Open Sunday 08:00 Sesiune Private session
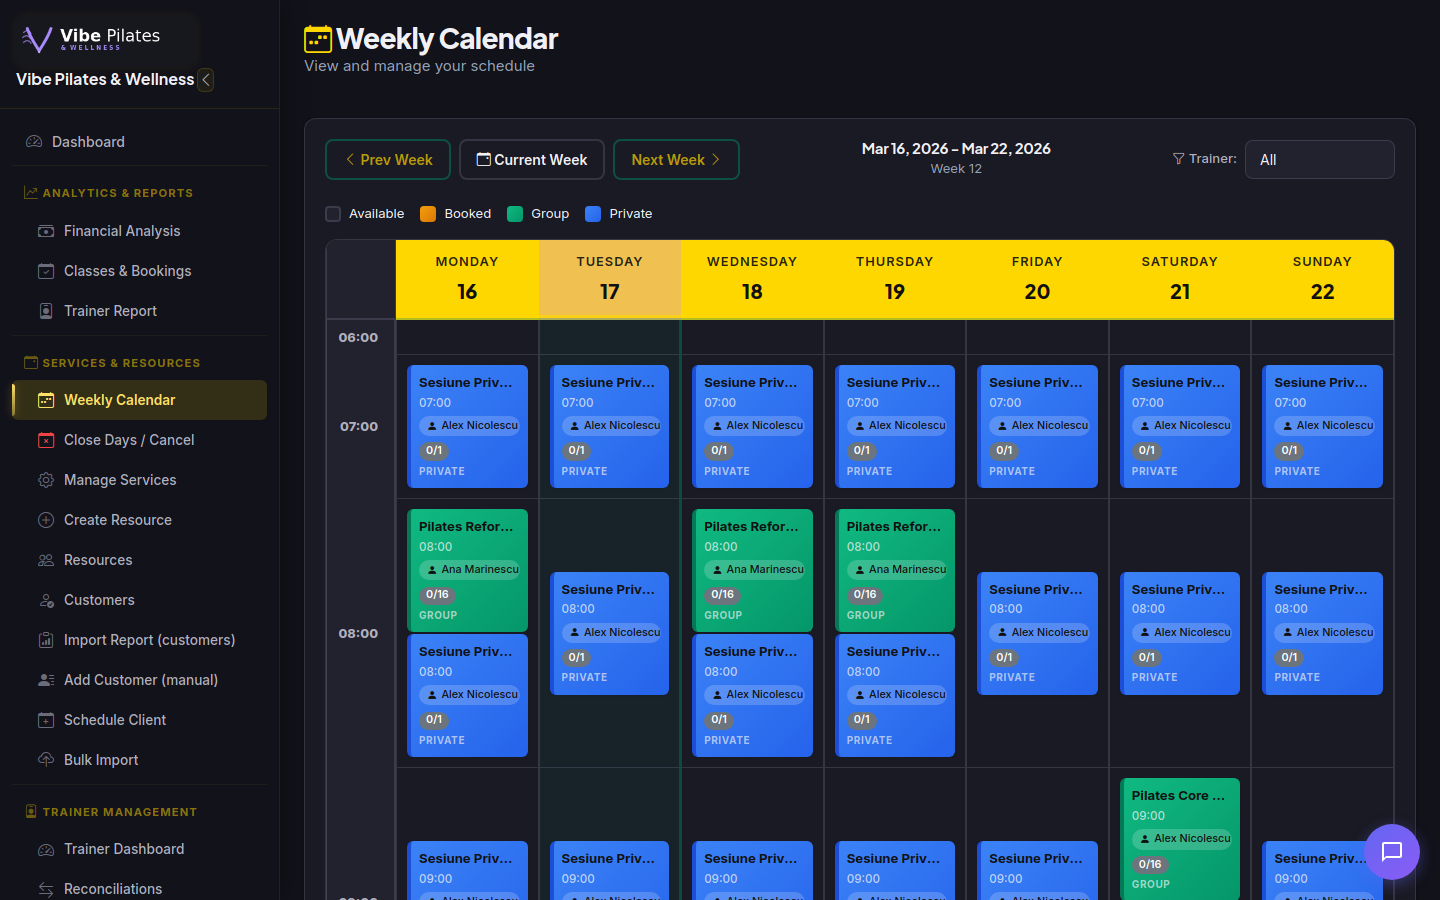The width and height of the screenshot is (1440, 900). (1322, 633)
